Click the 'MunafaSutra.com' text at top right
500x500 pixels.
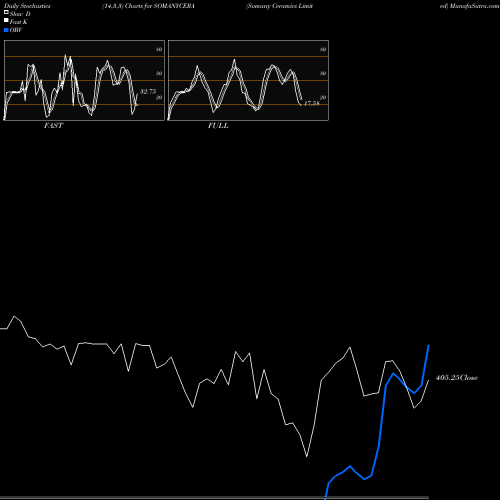point(474,6)
